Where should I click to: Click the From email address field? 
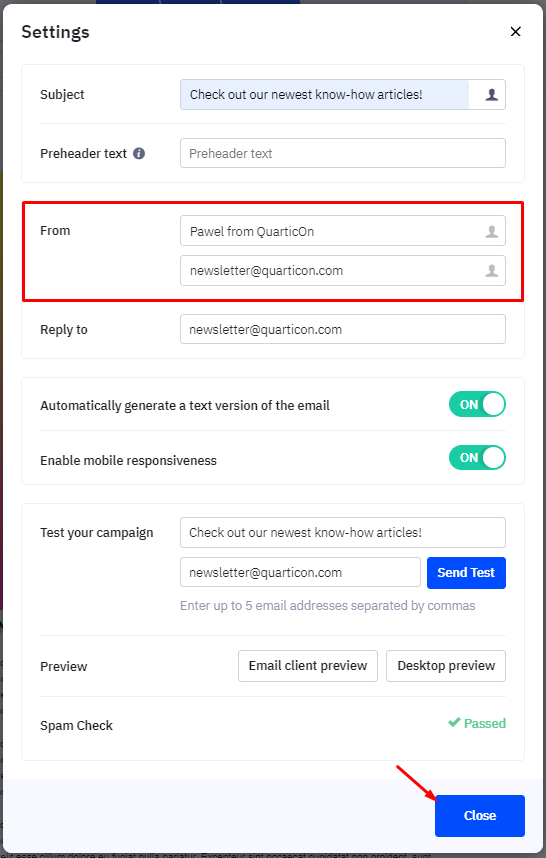click(x=343, y=270)
